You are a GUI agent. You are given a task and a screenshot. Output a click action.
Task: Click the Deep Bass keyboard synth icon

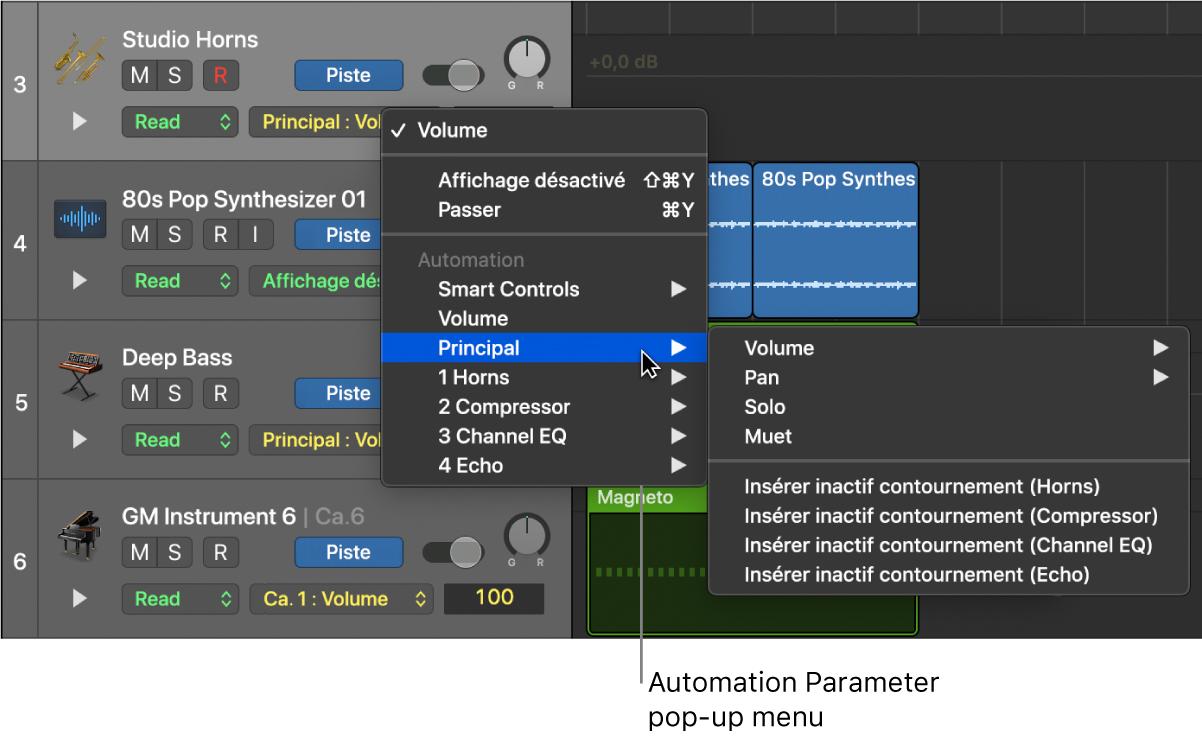tap(79, 376)
